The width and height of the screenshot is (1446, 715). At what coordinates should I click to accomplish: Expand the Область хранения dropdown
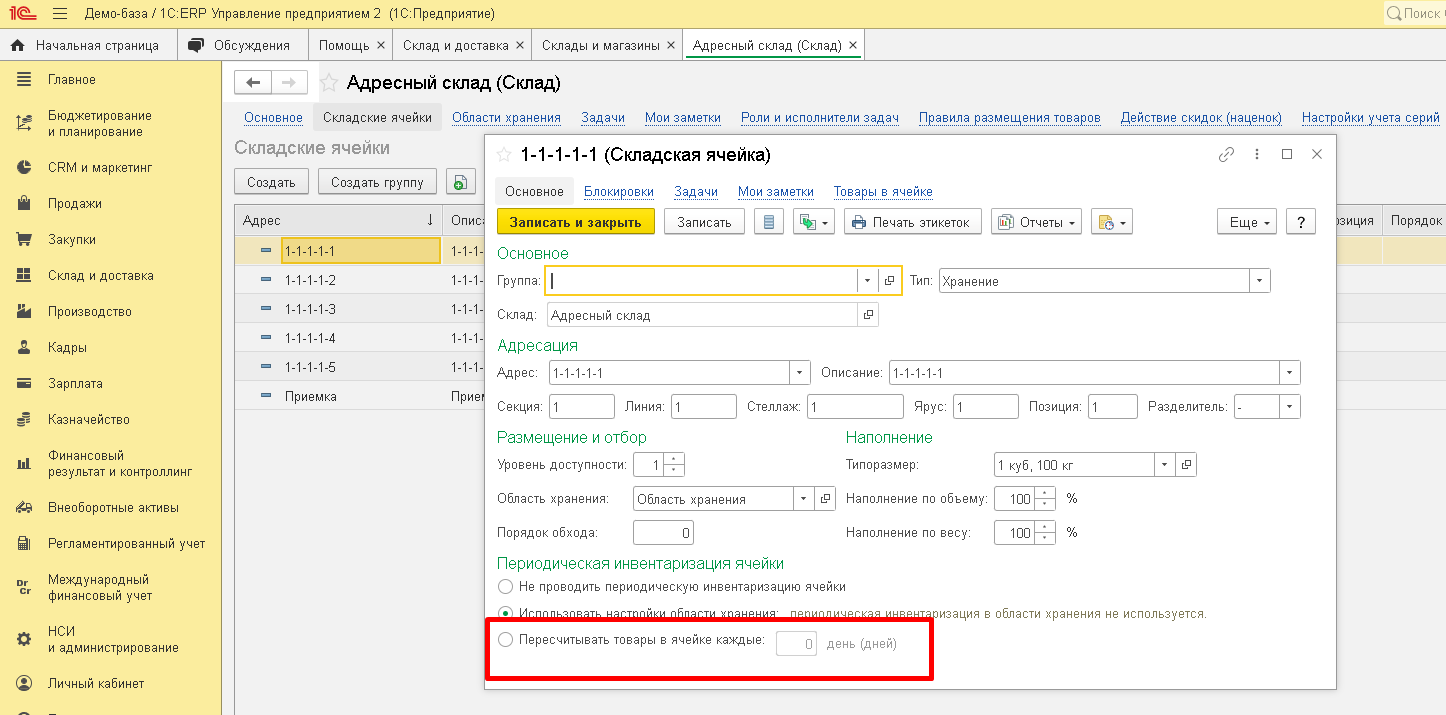click(x=804, y=499)
